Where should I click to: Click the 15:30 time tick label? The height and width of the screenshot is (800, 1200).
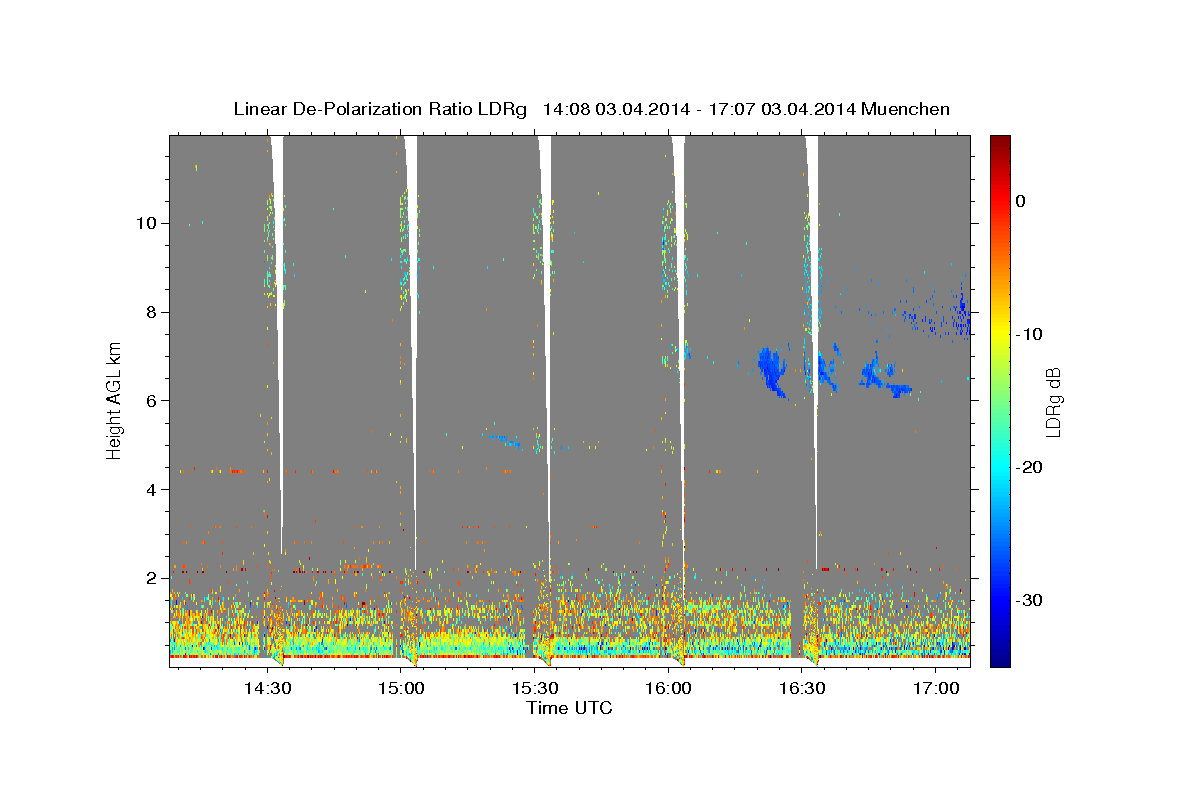535,689
